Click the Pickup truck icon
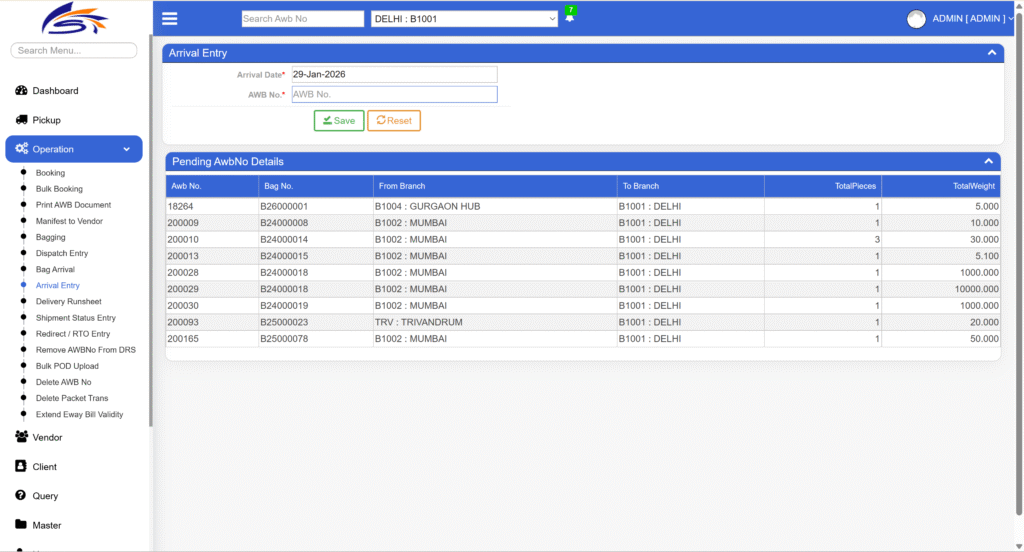Viewport: 1024px width, 552px height. pos(21,120)
